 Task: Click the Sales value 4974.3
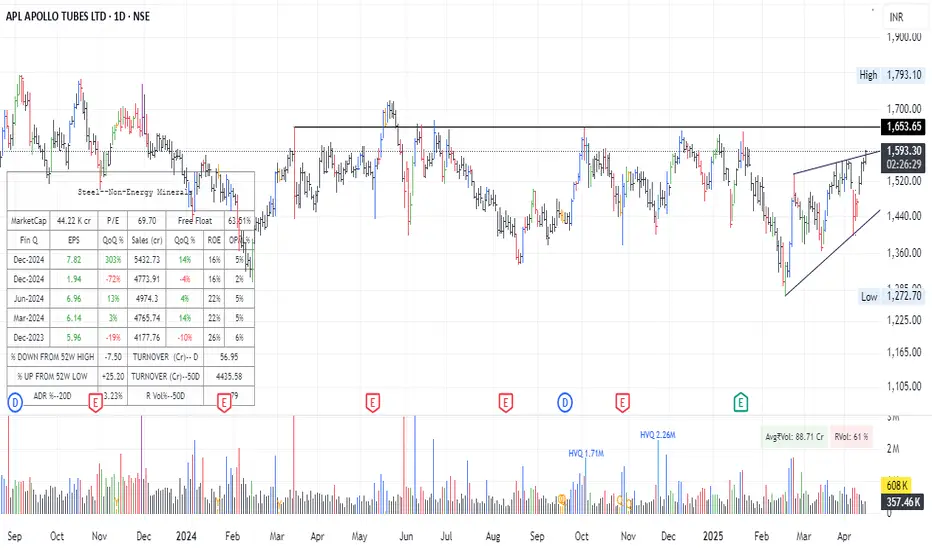click(147, 298)
